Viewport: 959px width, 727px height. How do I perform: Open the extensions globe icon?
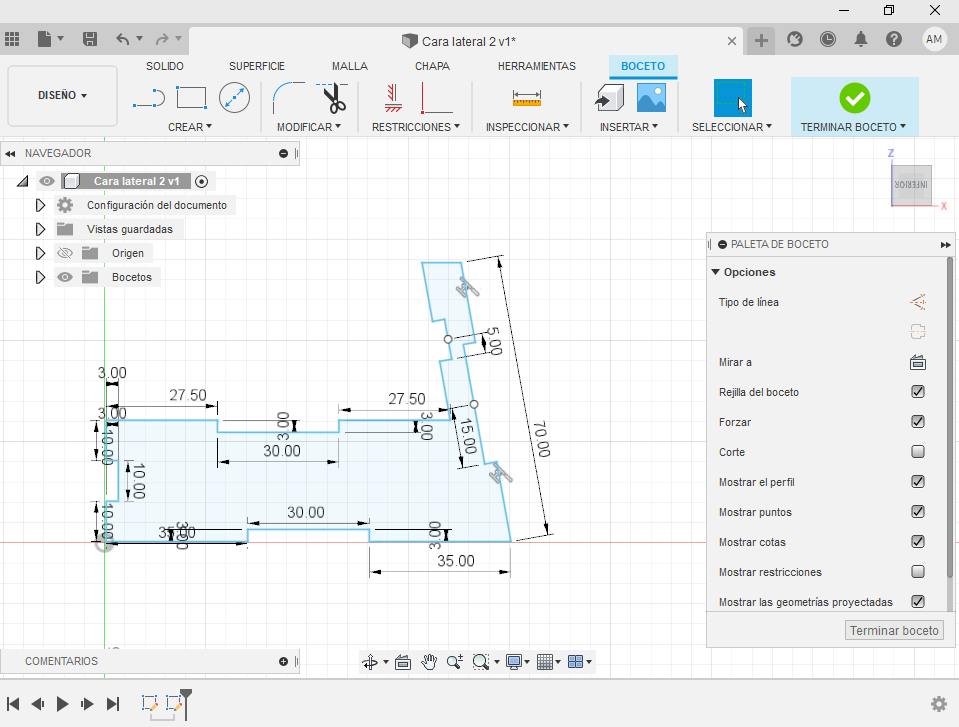point(794,39)
